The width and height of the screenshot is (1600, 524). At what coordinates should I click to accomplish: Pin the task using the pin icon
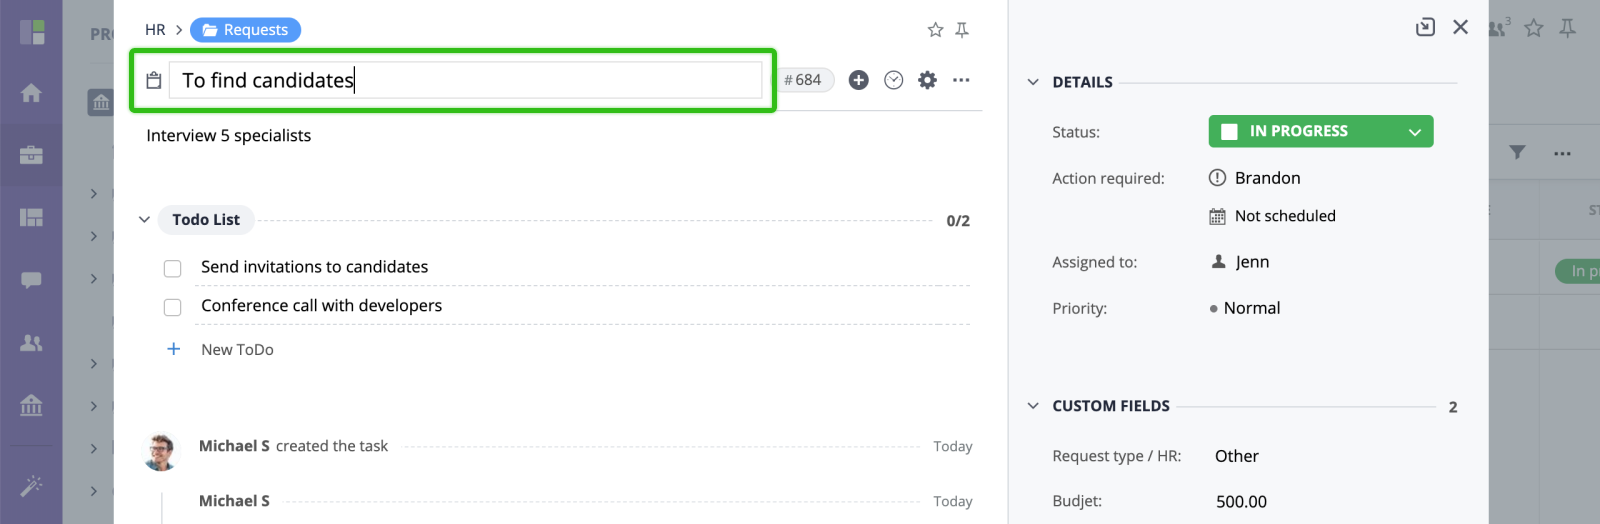tap(962, 30)
